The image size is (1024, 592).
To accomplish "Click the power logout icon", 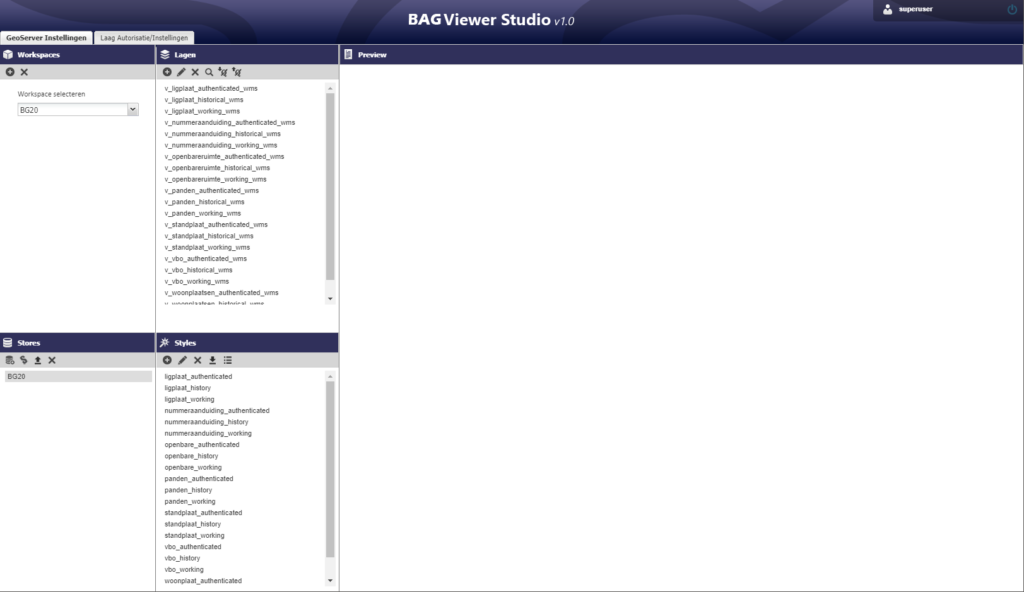I will [1012, 9].
